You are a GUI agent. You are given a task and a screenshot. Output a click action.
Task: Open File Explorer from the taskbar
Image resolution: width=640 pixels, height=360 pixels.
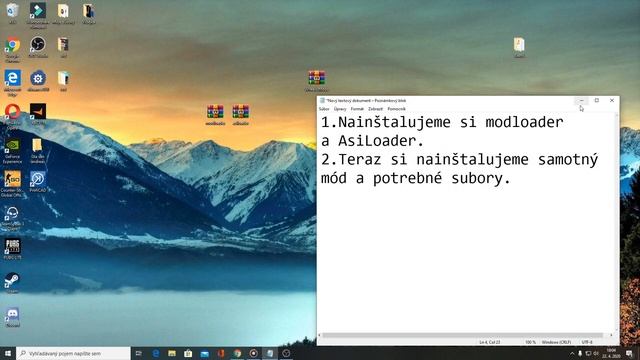pos(172,353)
